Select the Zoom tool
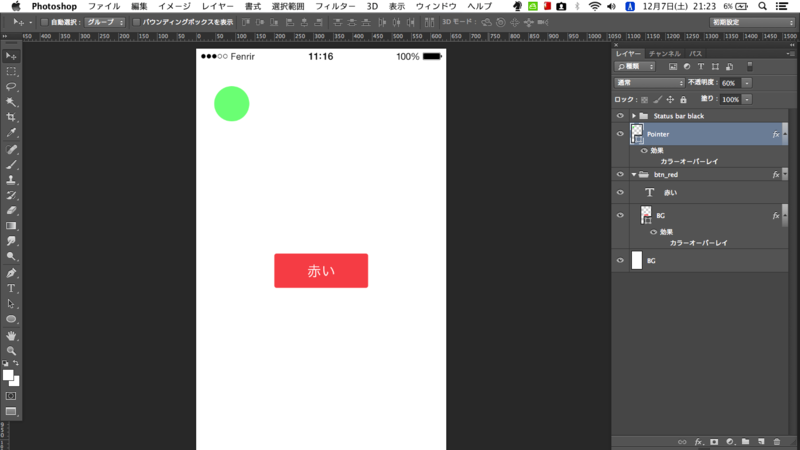This screenshot has width=800, height=450. (x=11, y=351)
